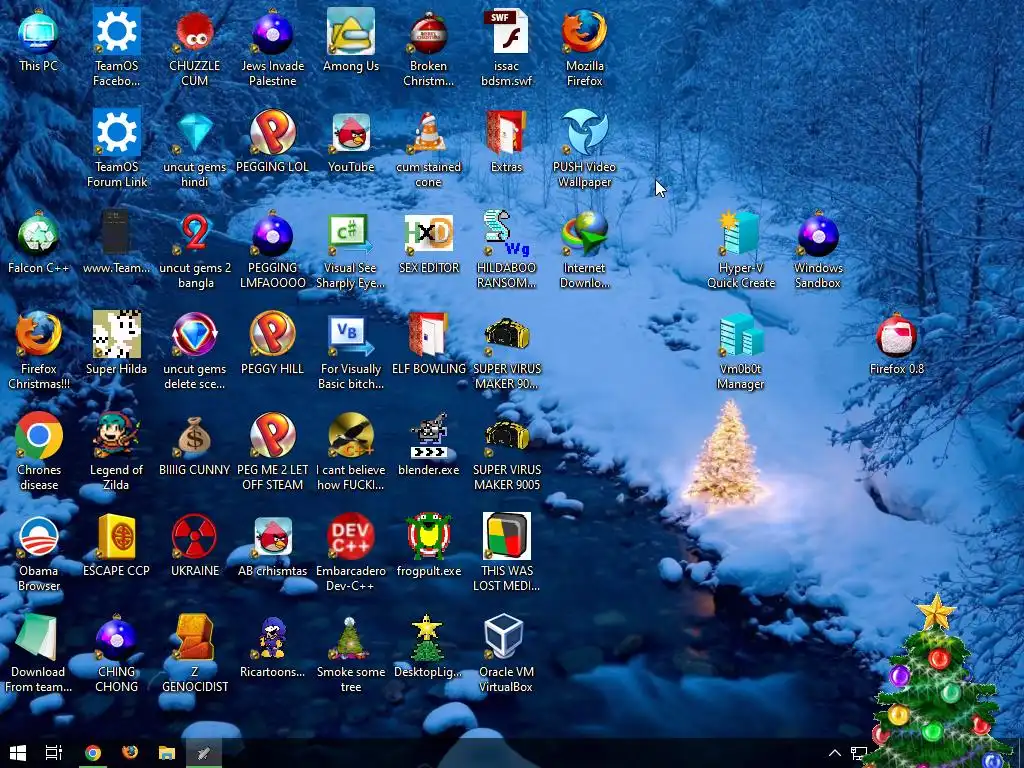1024x768 pixels.
Task: Open the www.Team... text file icon
Action: (x=116, y=232)
